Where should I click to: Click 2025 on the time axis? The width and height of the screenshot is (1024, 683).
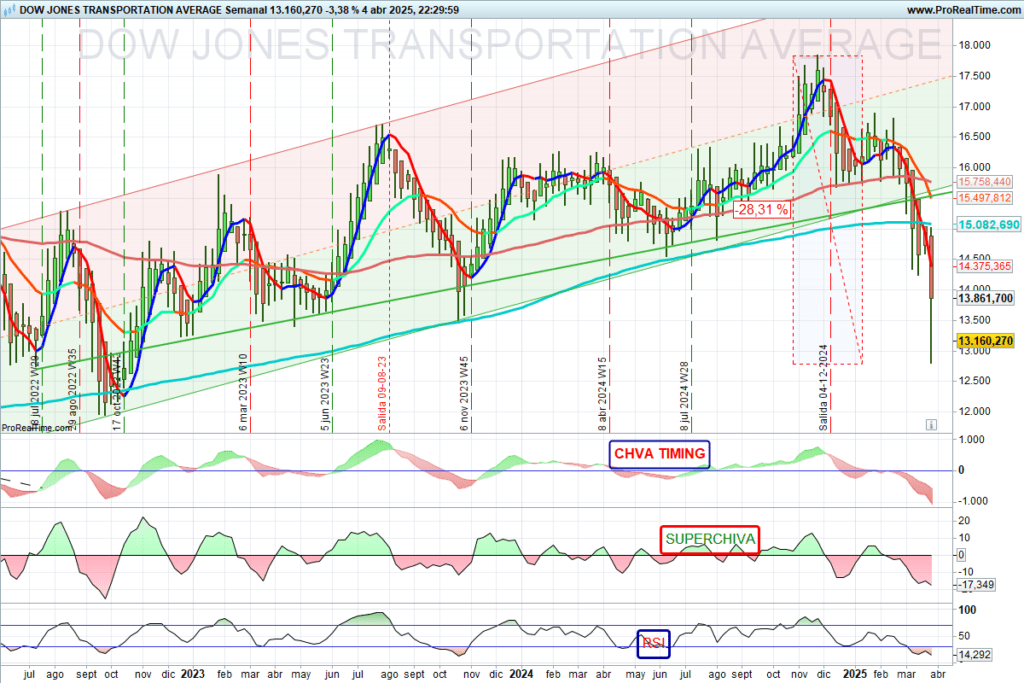[854, 674]
